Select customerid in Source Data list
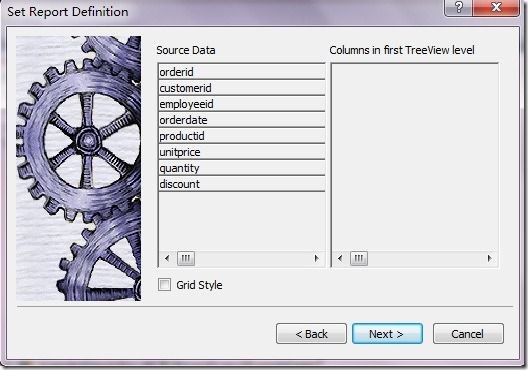Image resolution: width=528 pixels, height=370 pixels. pos(241,88)
